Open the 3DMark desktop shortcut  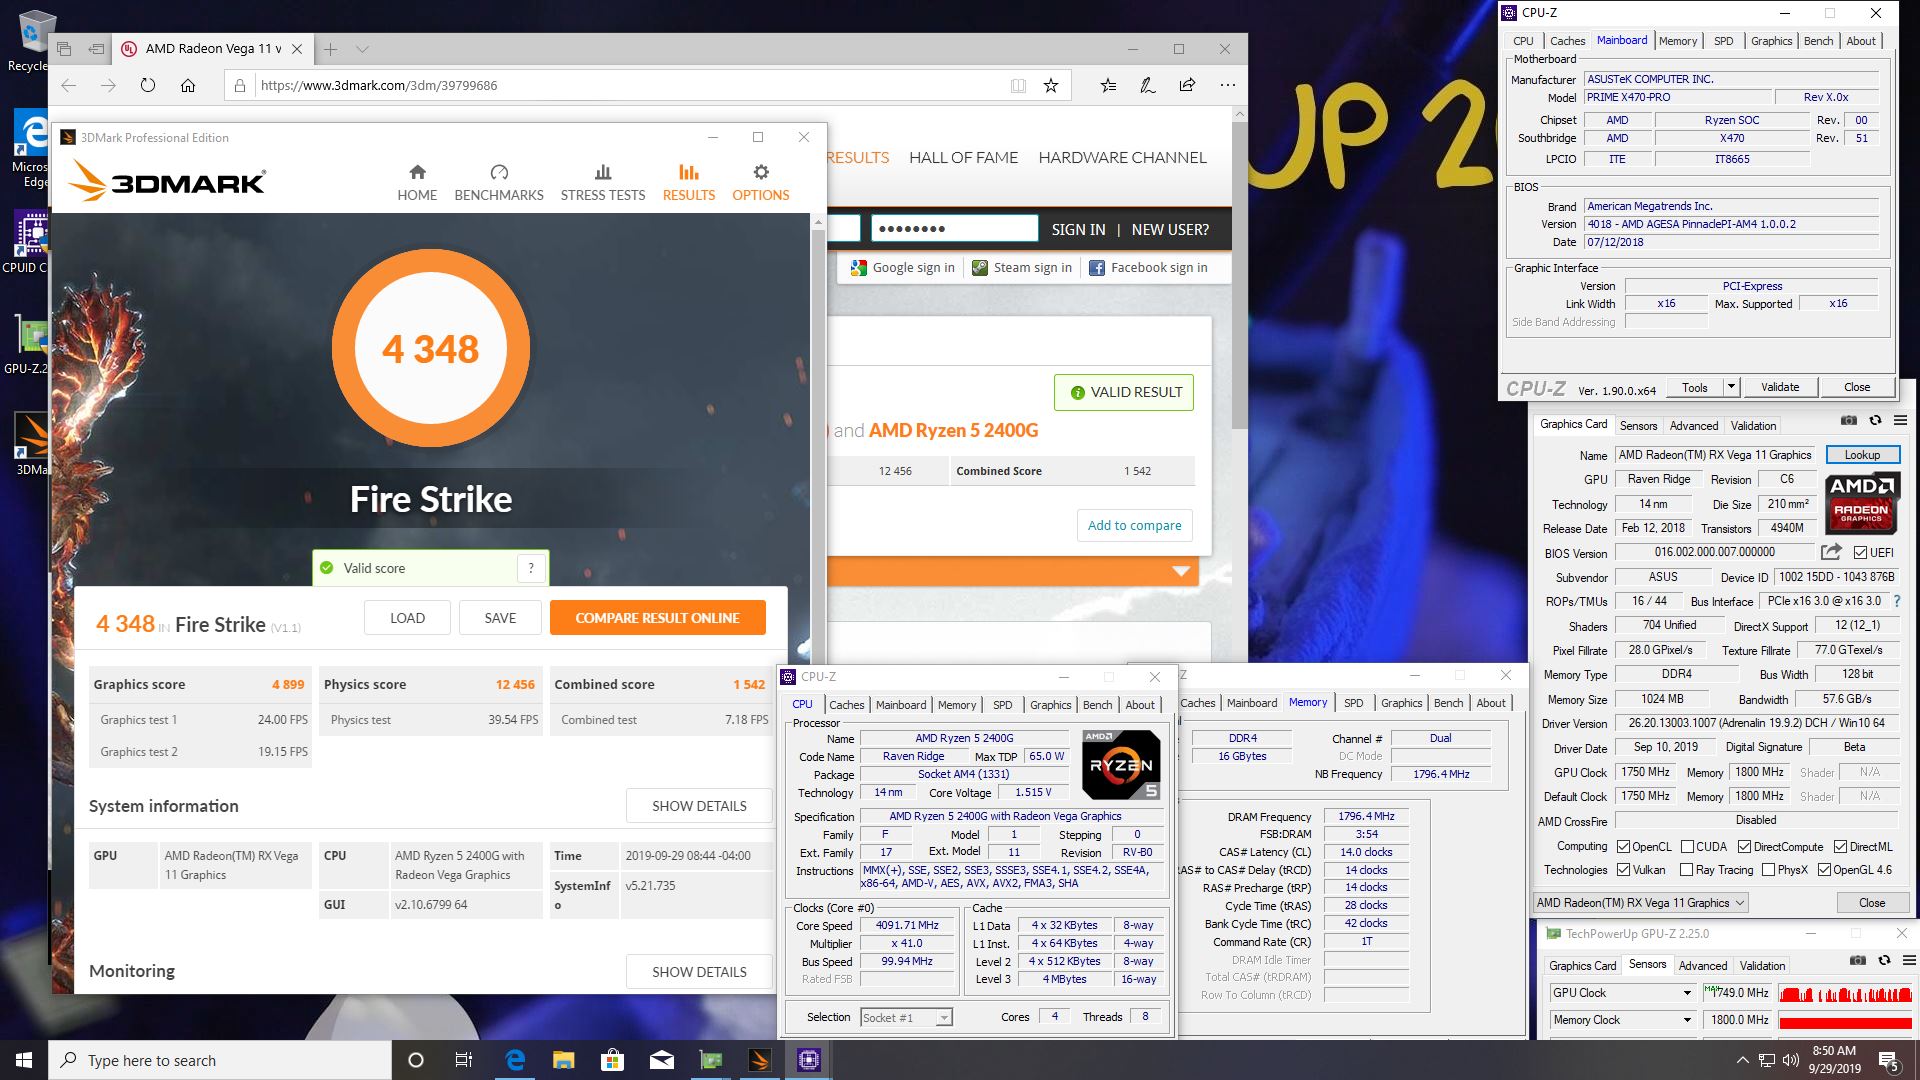click(x=30, y=443)
